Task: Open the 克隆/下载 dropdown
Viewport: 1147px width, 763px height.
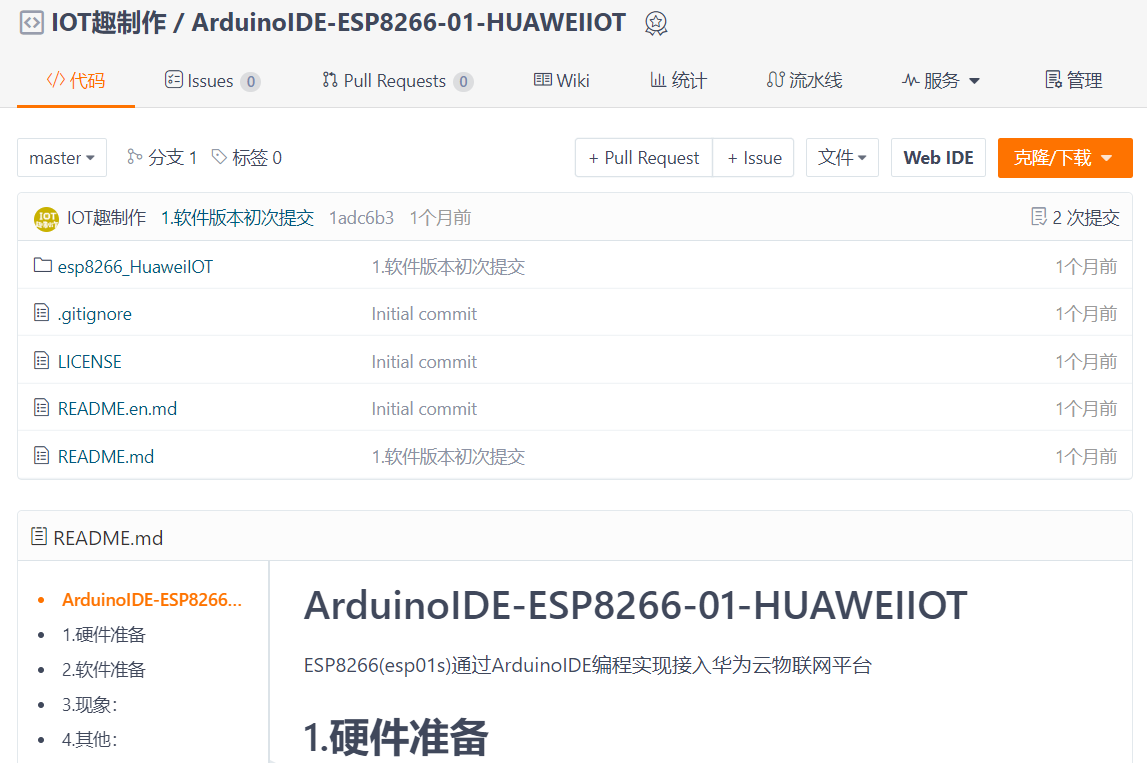Action: [1065, 157]
